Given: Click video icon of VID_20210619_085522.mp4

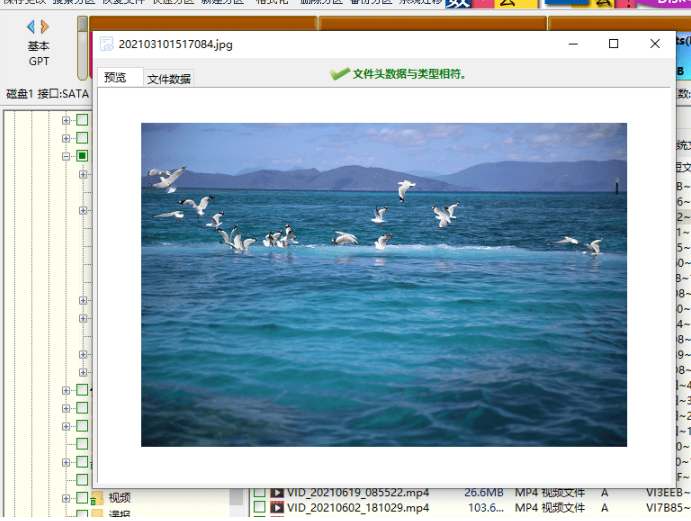Looking at the screenshot, I should coord(277,492).
